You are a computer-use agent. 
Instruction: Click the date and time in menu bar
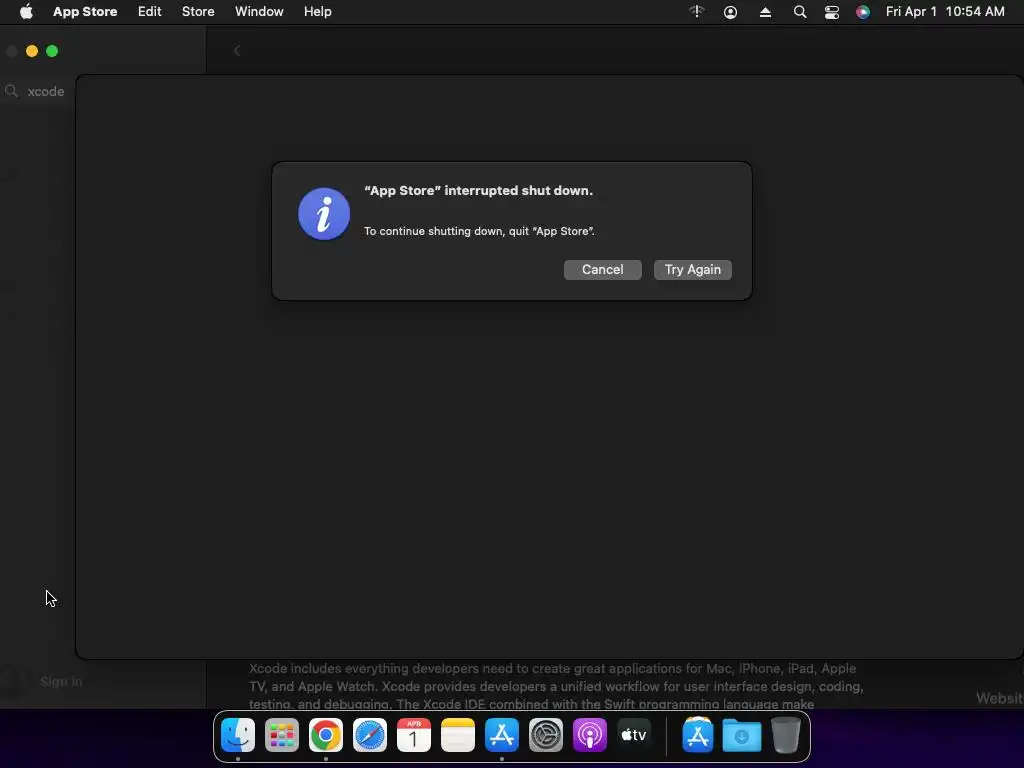(x=945, y=12)
